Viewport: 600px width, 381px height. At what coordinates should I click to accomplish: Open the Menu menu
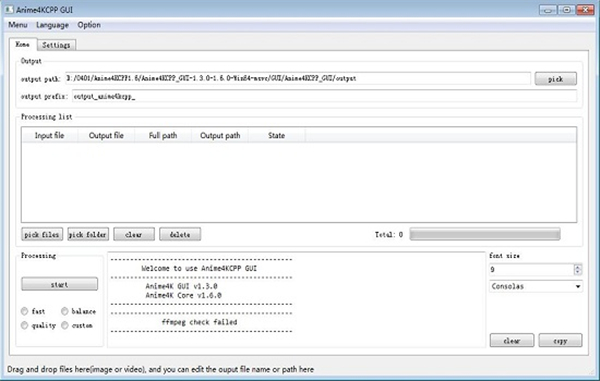click(x=18, y=25)
